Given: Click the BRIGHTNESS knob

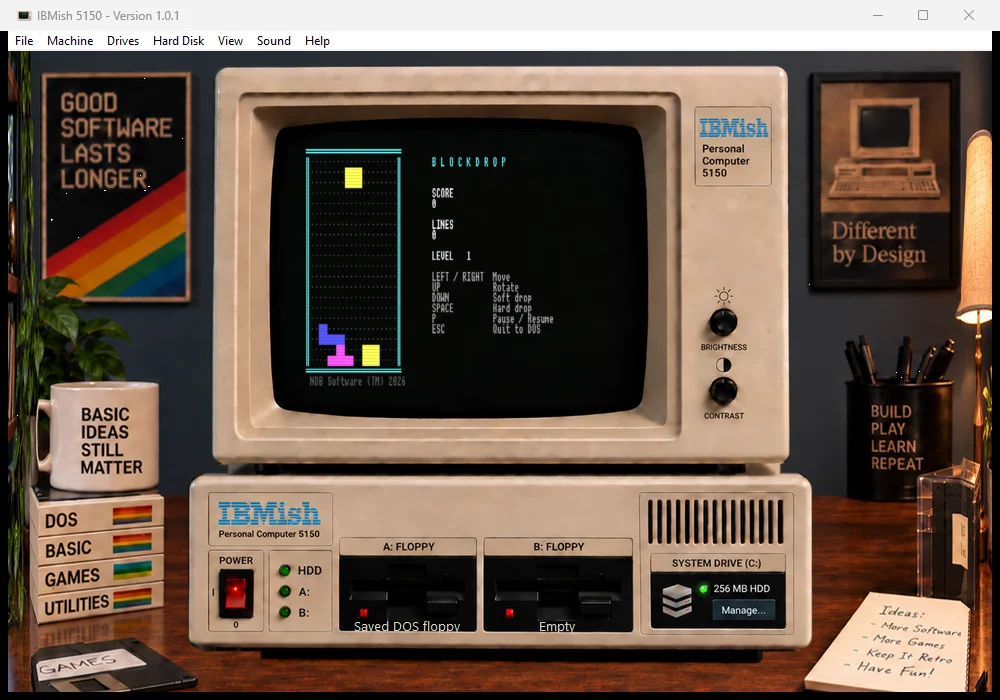Looking at the screenshot, I should (723, 322).
